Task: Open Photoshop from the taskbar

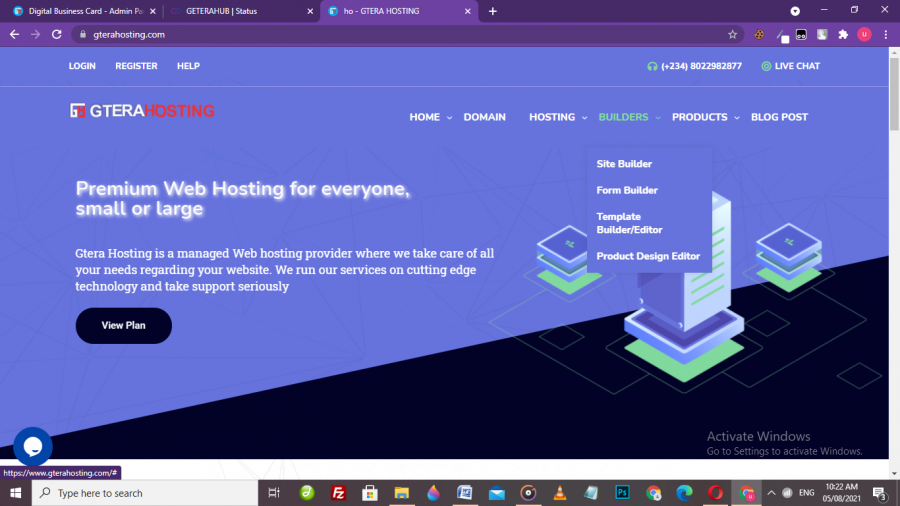Action: [x=622, y=493]
